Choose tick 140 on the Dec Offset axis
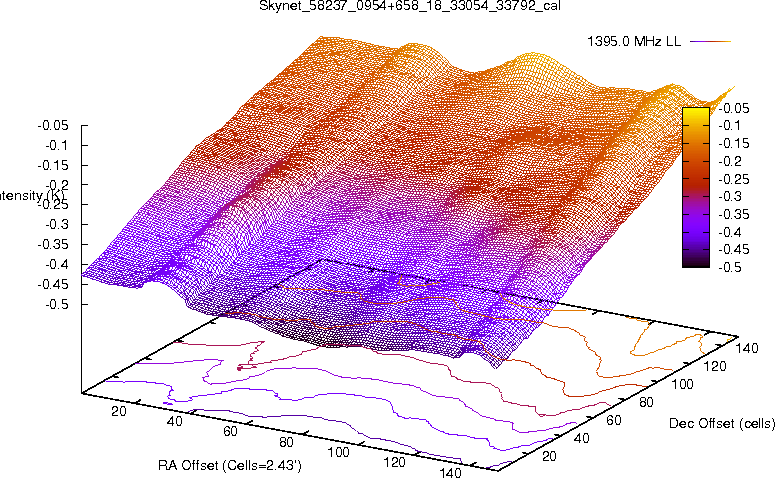 pos(747,348)
